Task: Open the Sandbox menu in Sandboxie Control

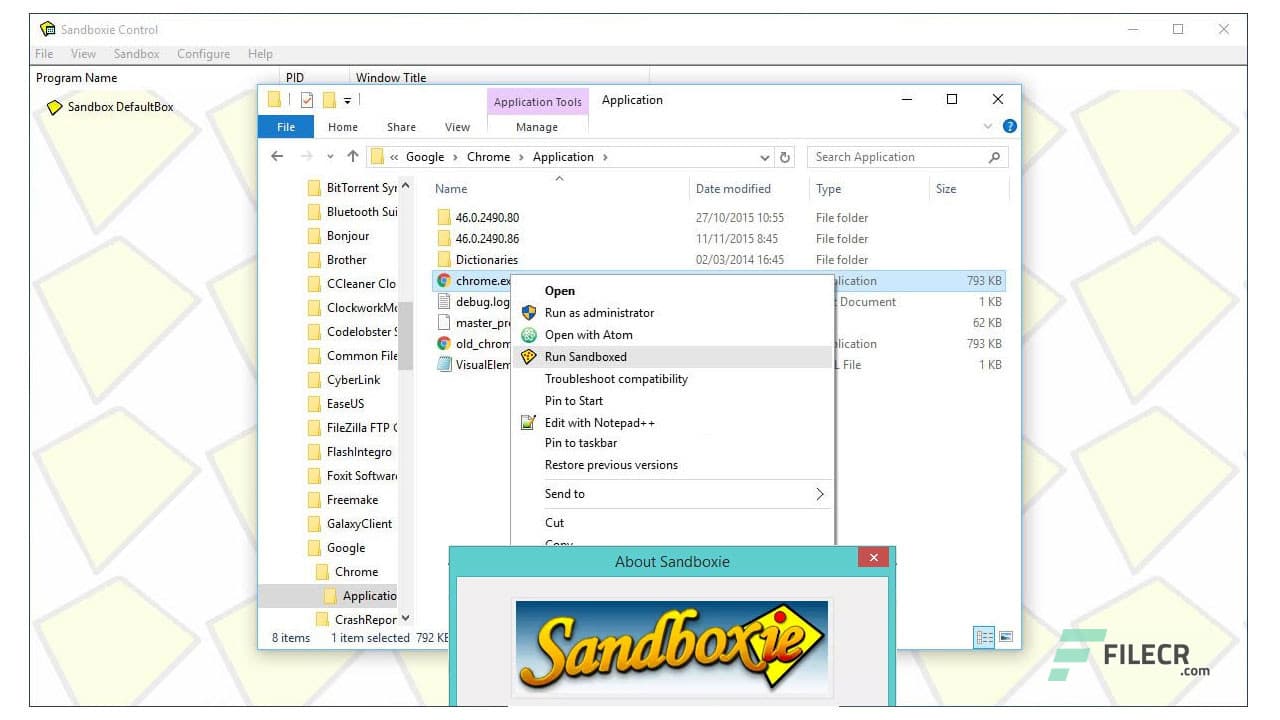Action: [x=136, y=54]
